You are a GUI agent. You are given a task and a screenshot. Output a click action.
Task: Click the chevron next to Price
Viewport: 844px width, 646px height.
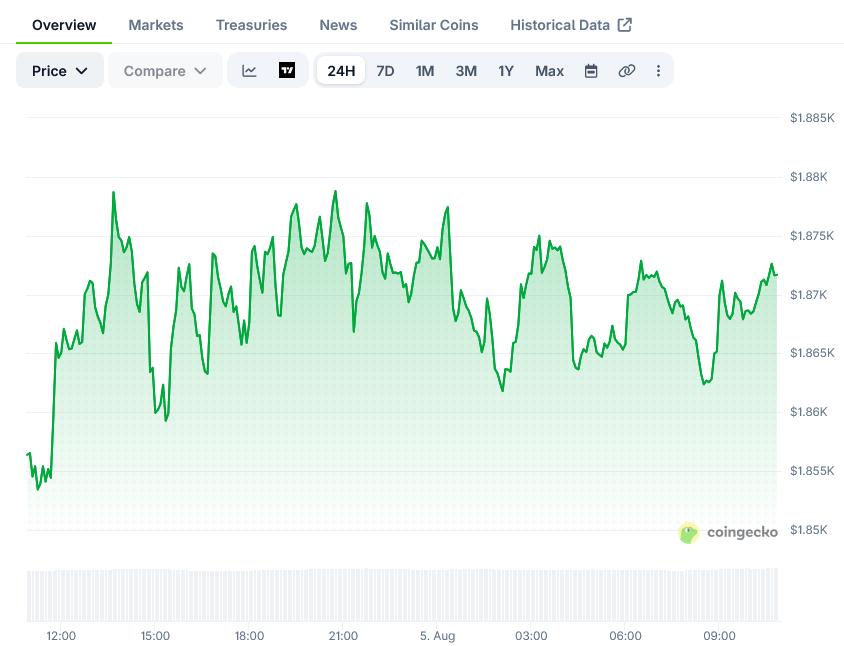pos(82,71)
